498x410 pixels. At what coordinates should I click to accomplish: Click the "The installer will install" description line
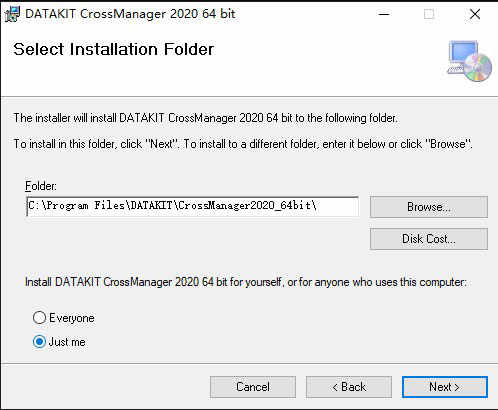click(205, 118)
